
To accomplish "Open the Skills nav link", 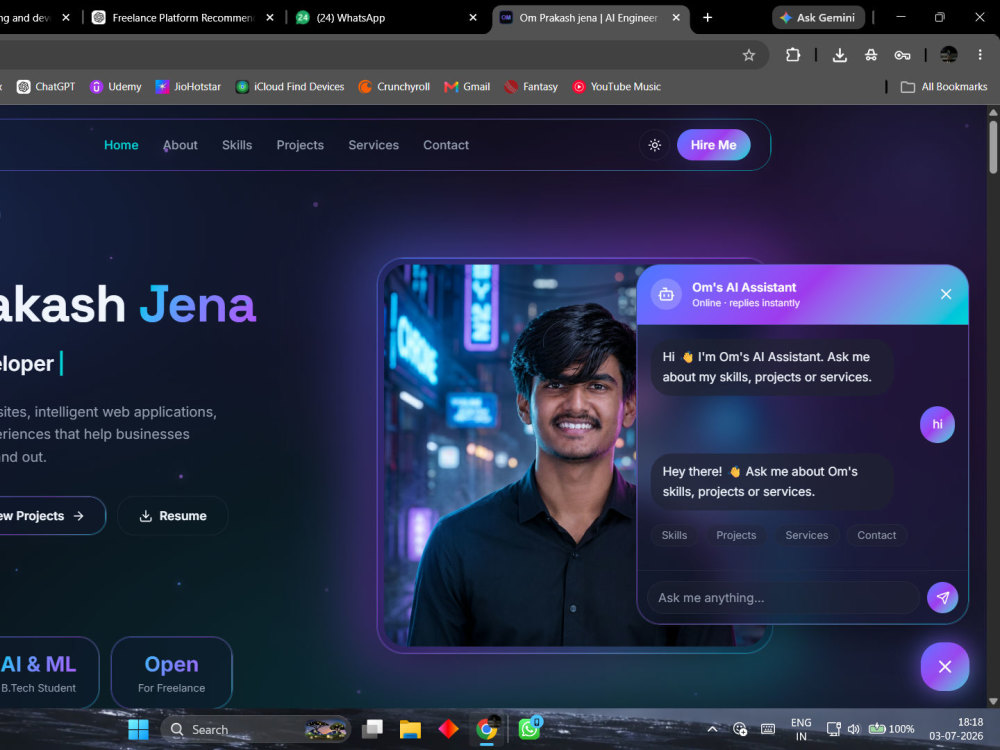I will (x=237, y=145).
